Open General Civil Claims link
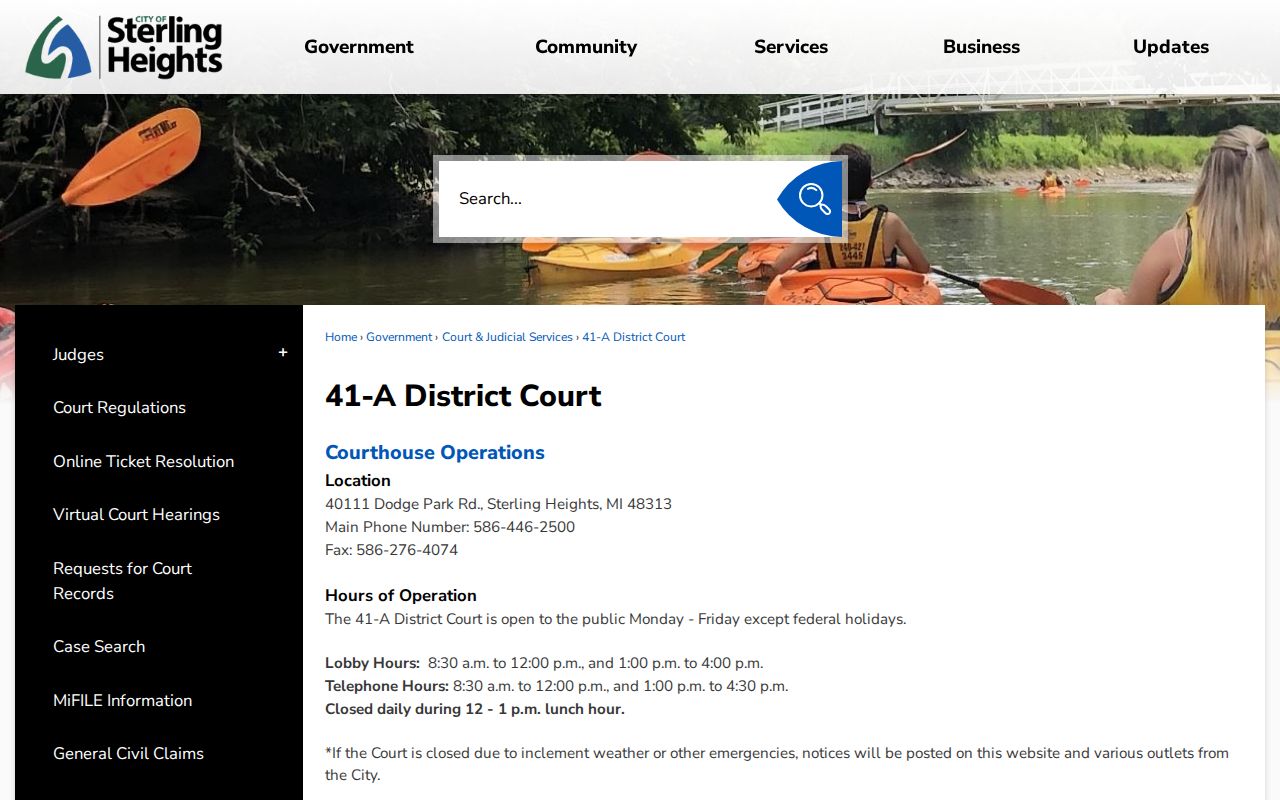The image size is (1280, 800). [x=128, y=753]
